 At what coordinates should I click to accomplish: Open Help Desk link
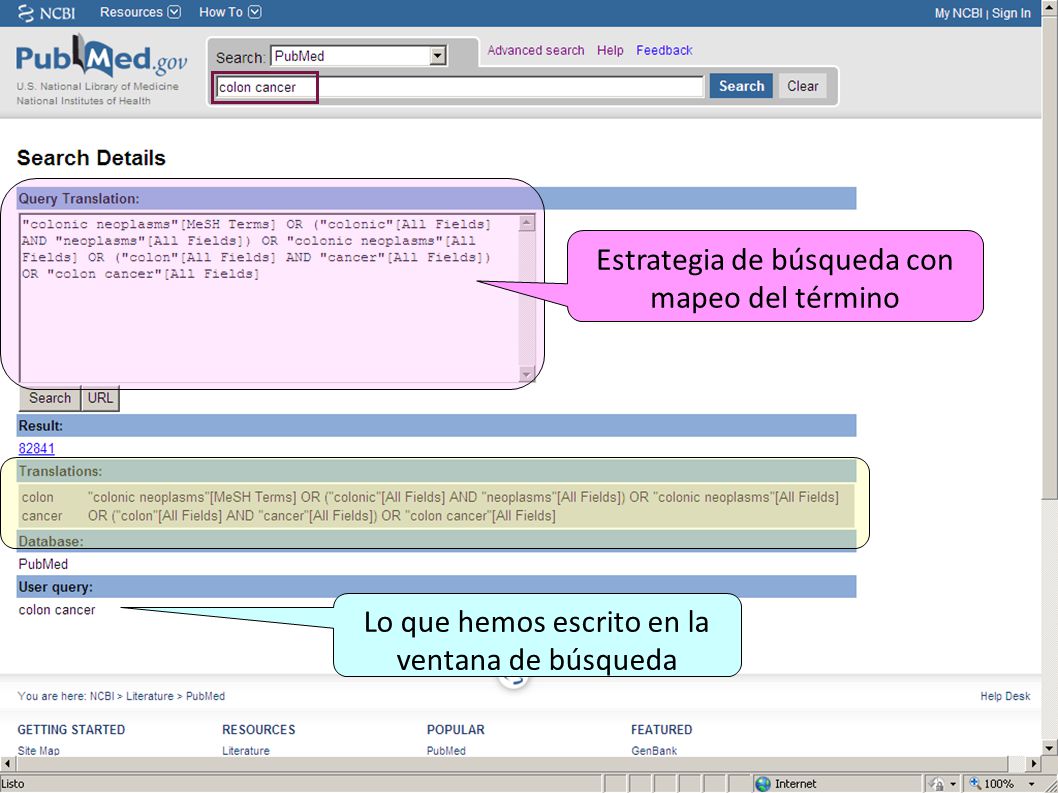pyautogui.click(x=1005, y=696)
